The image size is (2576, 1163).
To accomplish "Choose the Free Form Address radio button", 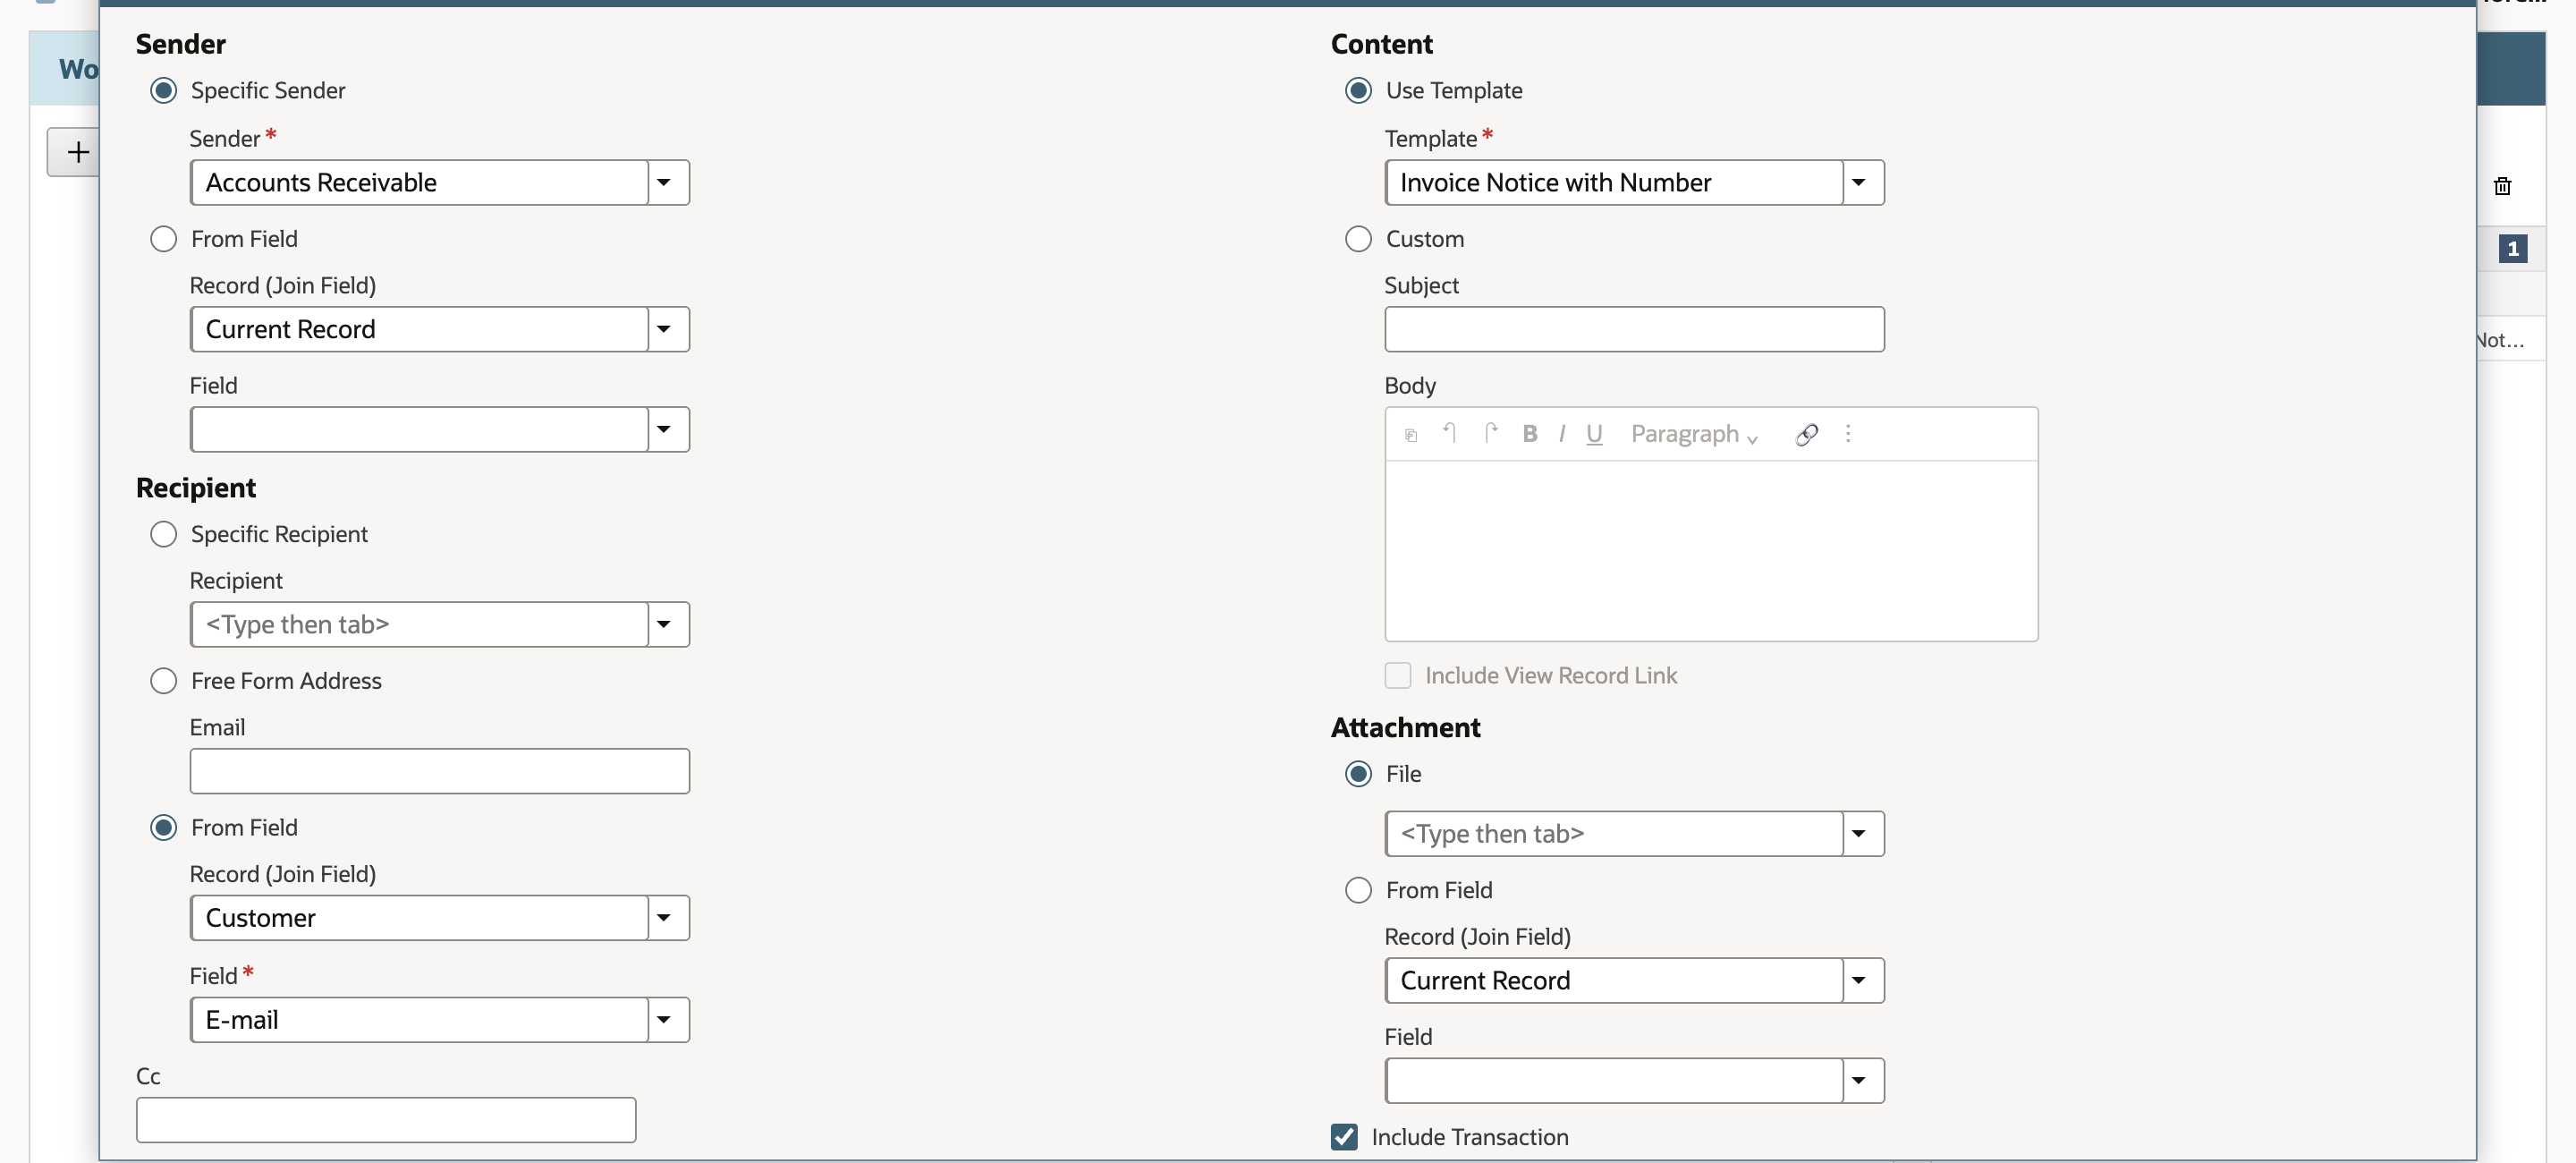I will point(163,681).
